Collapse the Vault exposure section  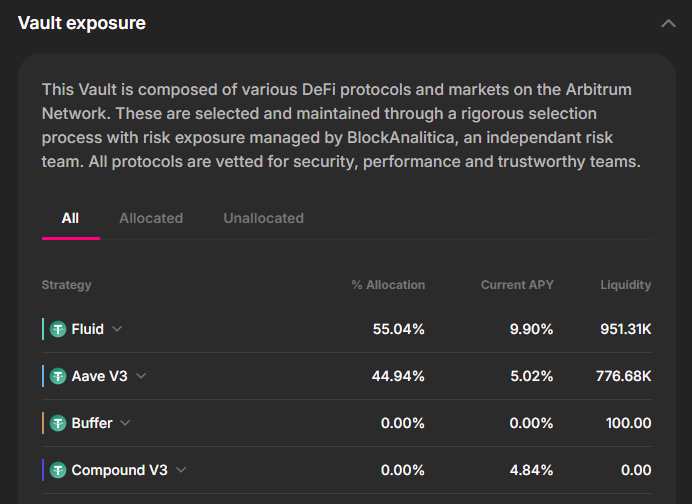coord(668,23)
